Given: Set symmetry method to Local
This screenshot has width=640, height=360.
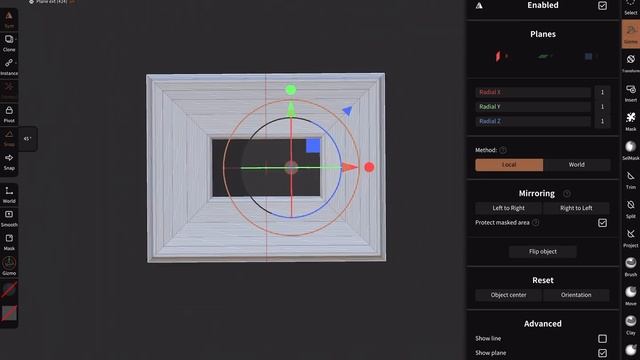Looking at the screenshot, I should [x=509, y=165].
